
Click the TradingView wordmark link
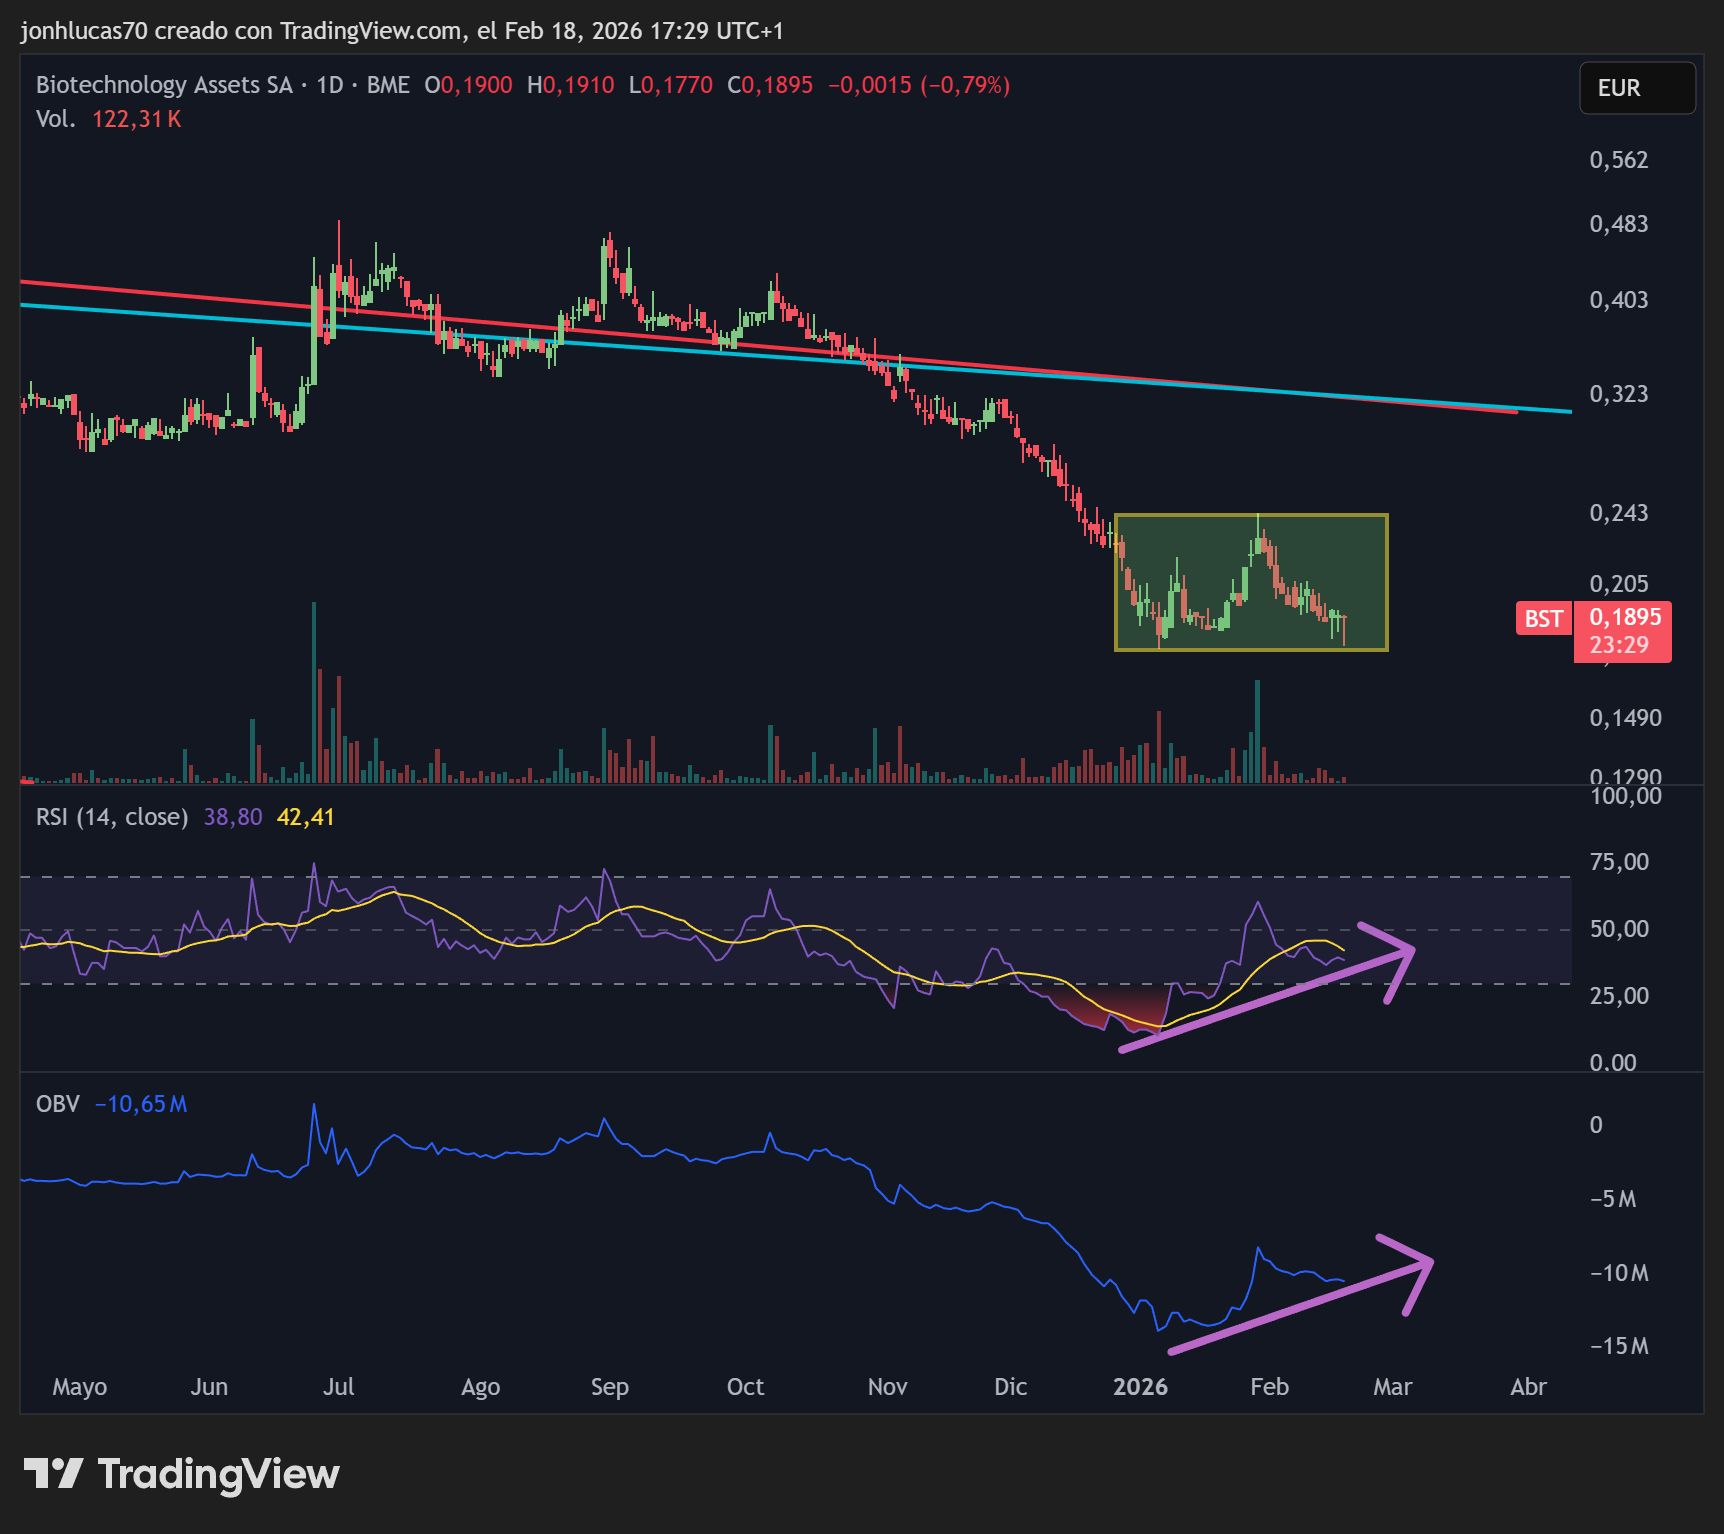pyautogui.click(x=218, y=1474)
